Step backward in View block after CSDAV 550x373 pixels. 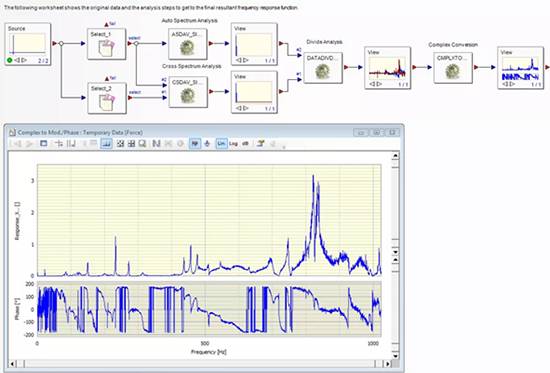click(x=239, y=108)
